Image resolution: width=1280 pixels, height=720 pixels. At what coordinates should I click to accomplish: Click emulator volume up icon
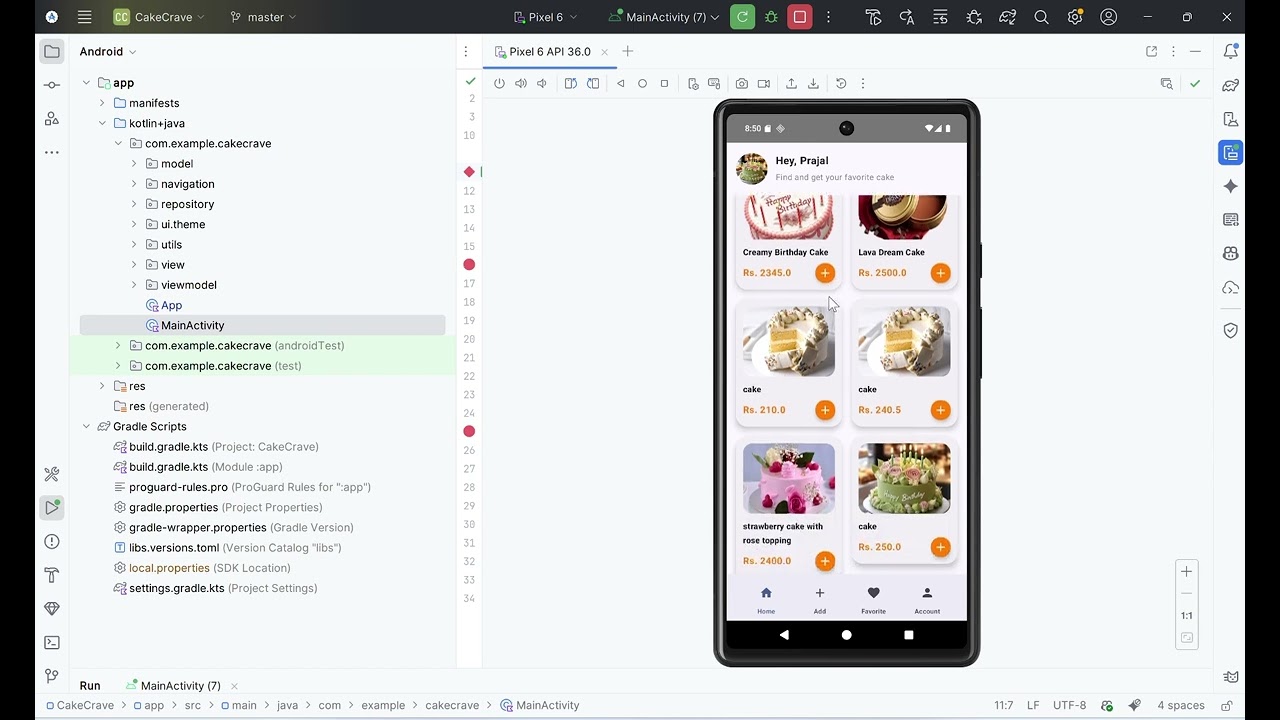coord(521,84)
